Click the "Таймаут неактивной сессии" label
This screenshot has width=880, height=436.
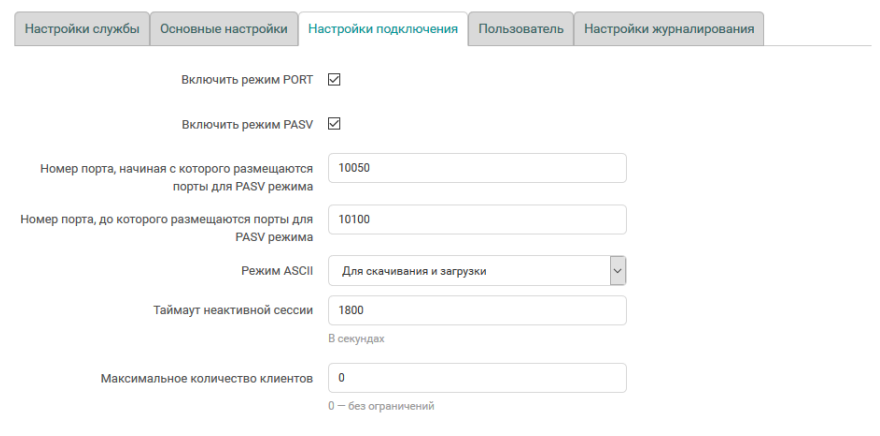[227, 310]
